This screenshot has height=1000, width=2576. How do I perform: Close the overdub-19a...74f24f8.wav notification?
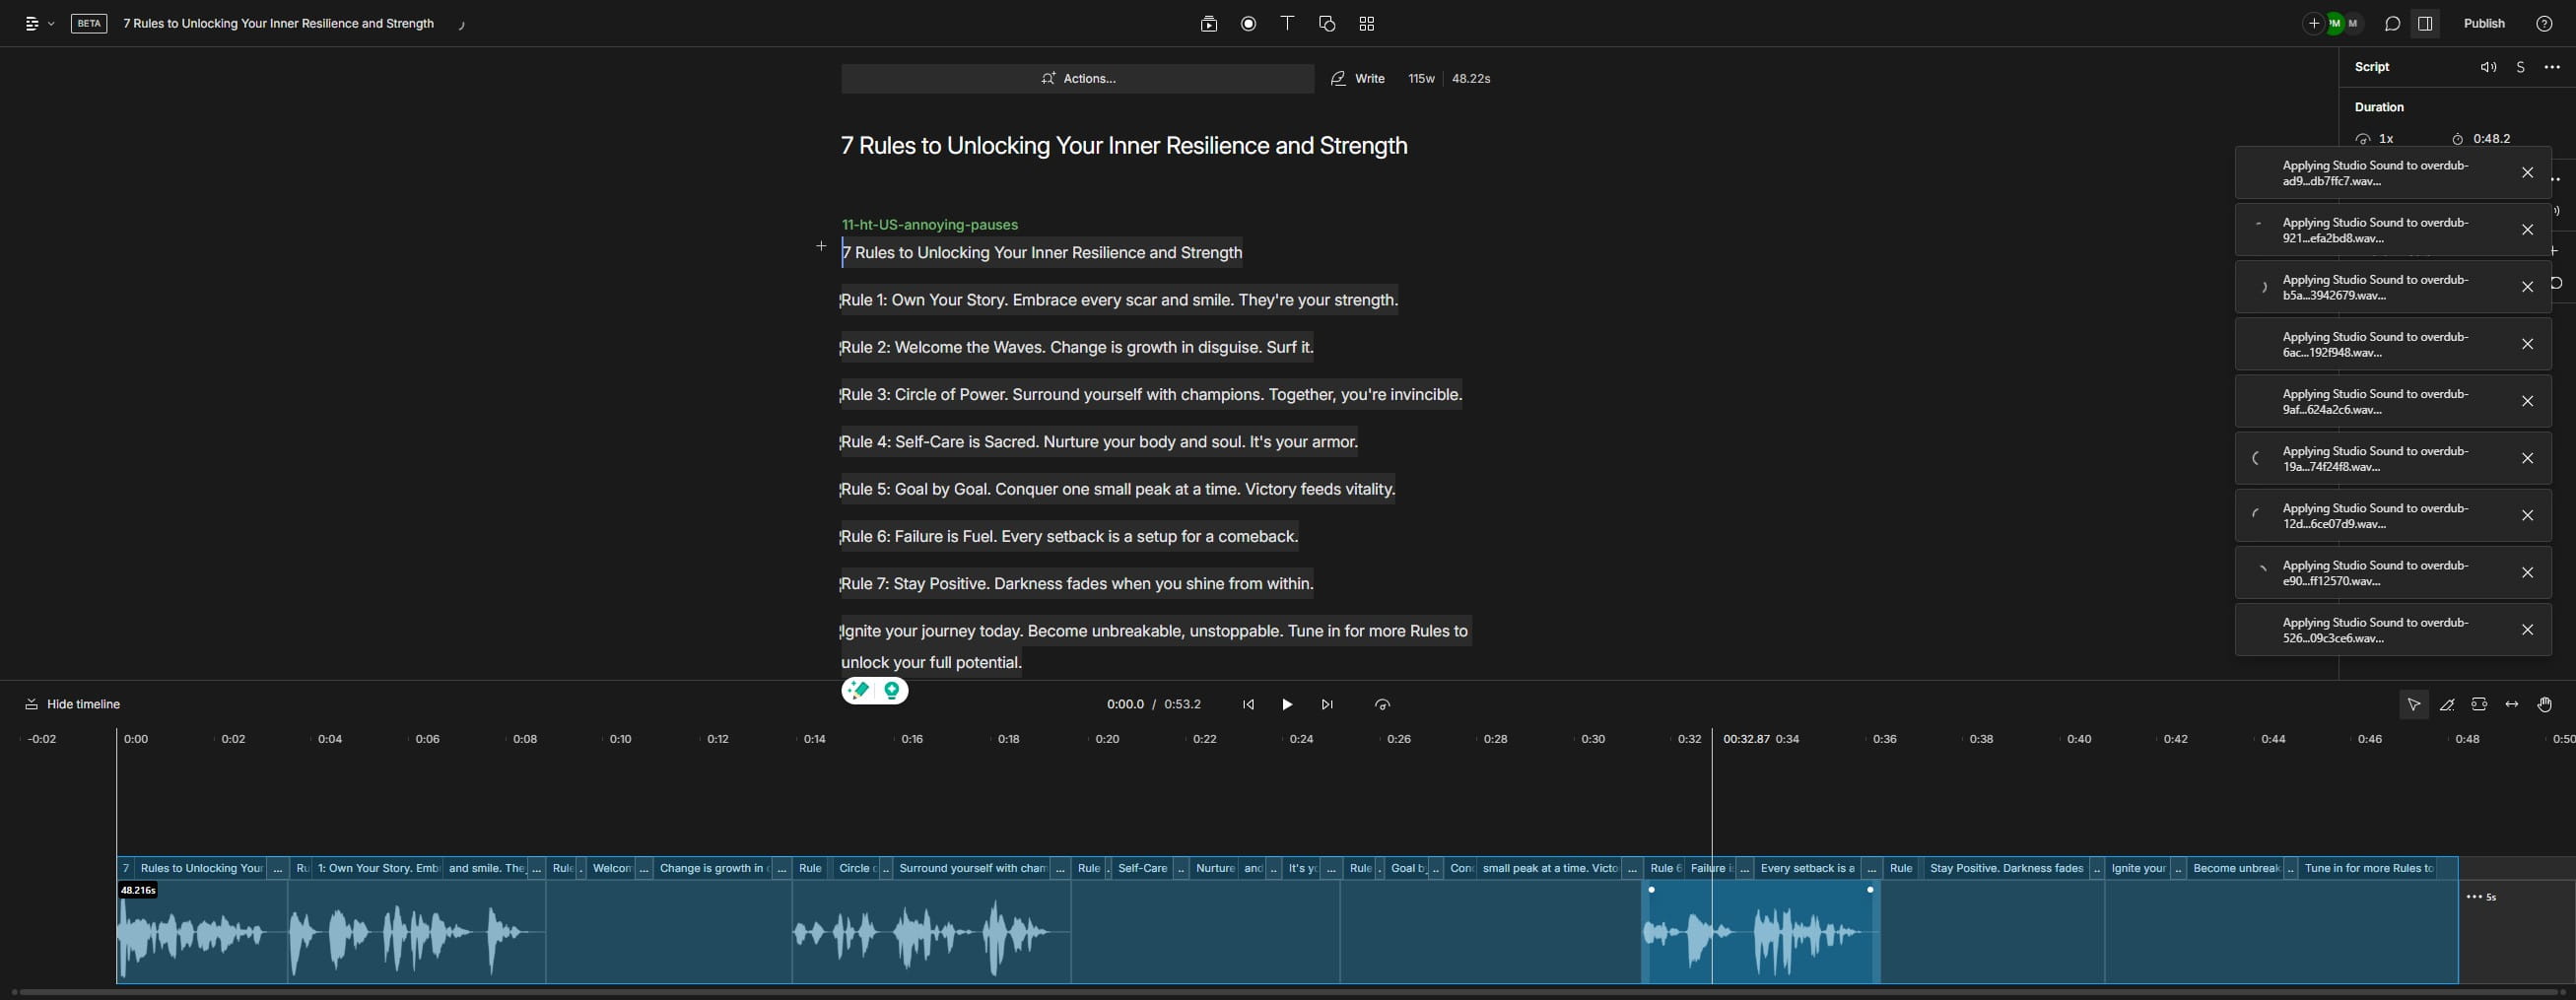(2527, 458)
